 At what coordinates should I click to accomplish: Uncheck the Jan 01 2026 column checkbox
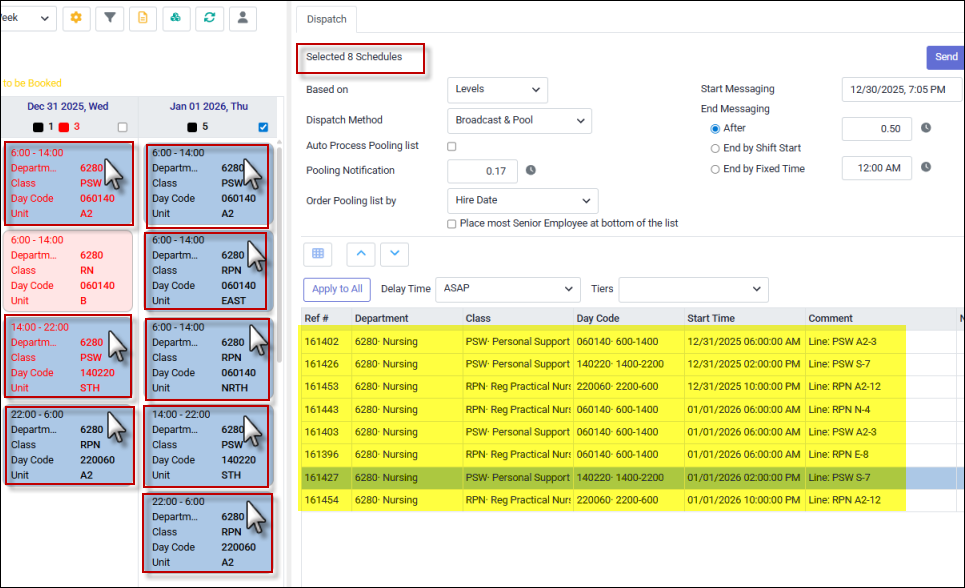pyautogui.click(x=263, y=127)
